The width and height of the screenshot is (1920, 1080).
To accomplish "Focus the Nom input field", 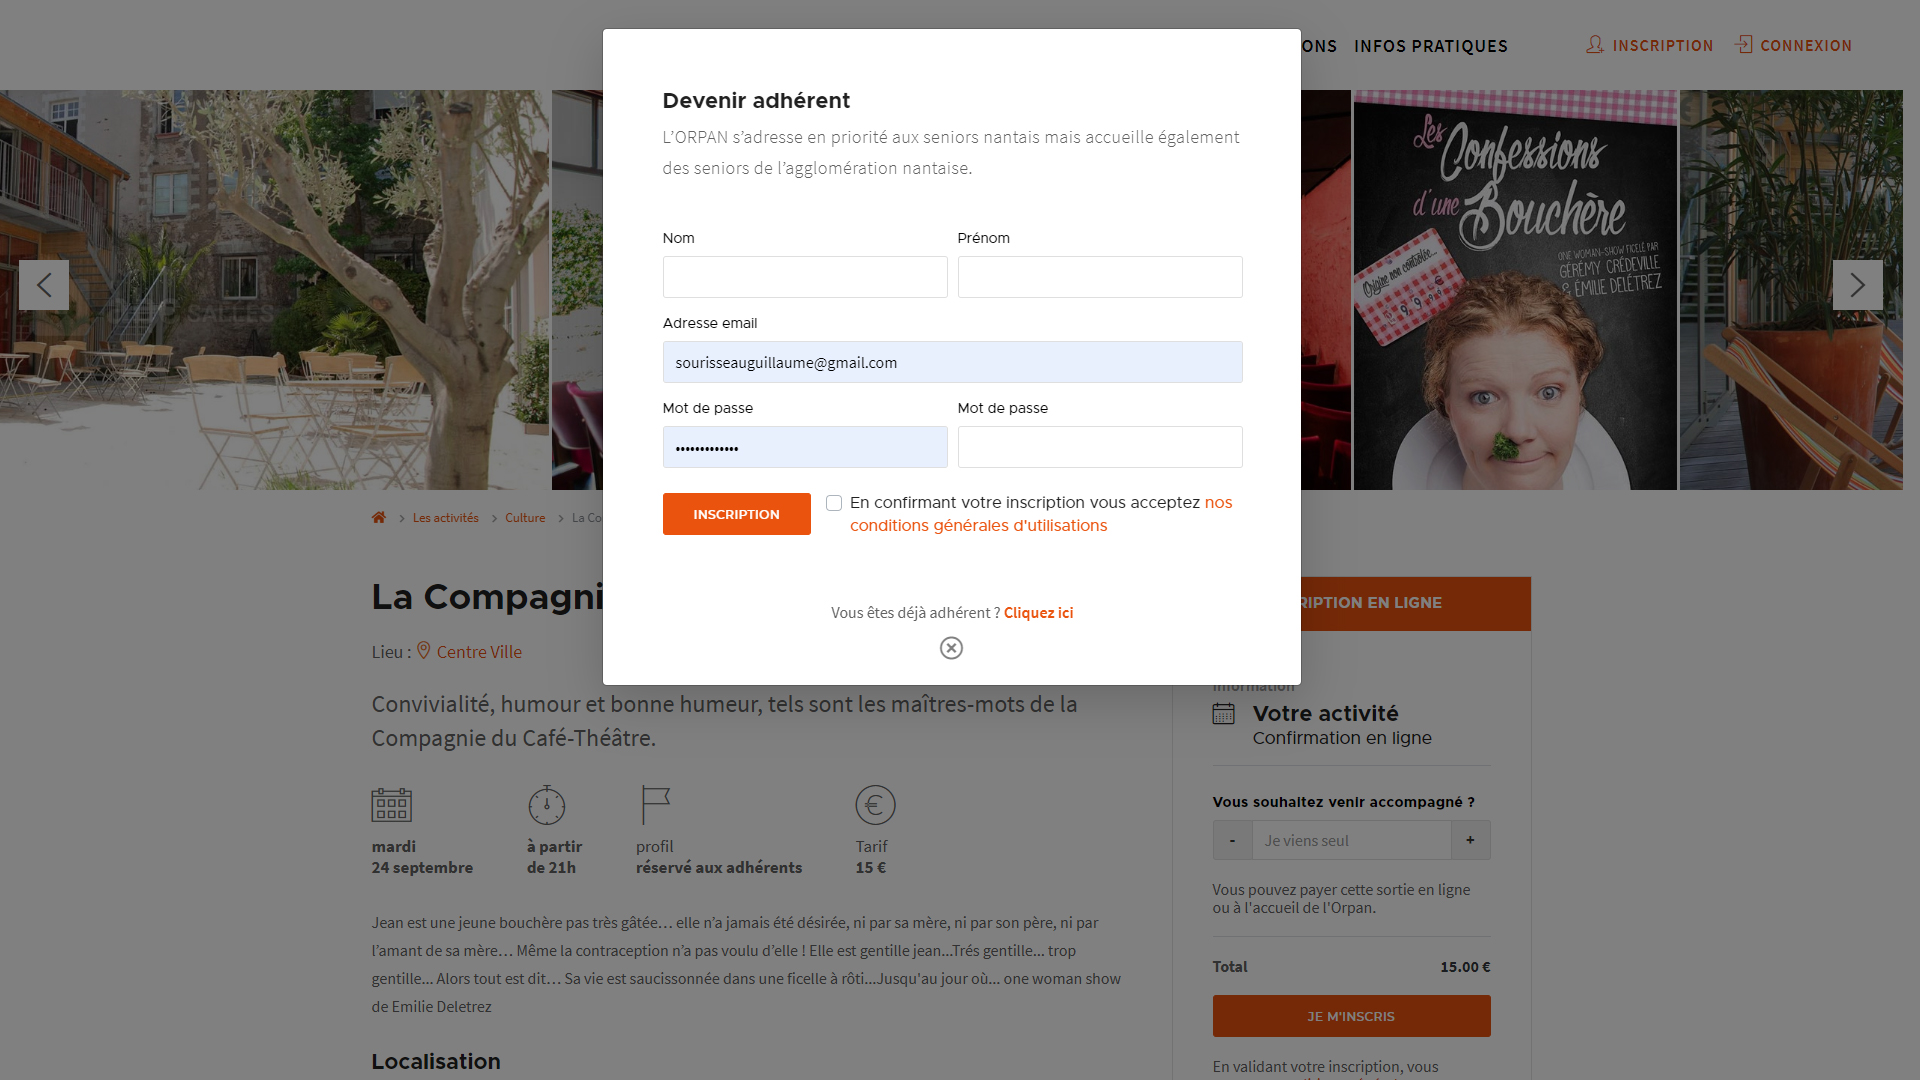I will click(804, 277).
